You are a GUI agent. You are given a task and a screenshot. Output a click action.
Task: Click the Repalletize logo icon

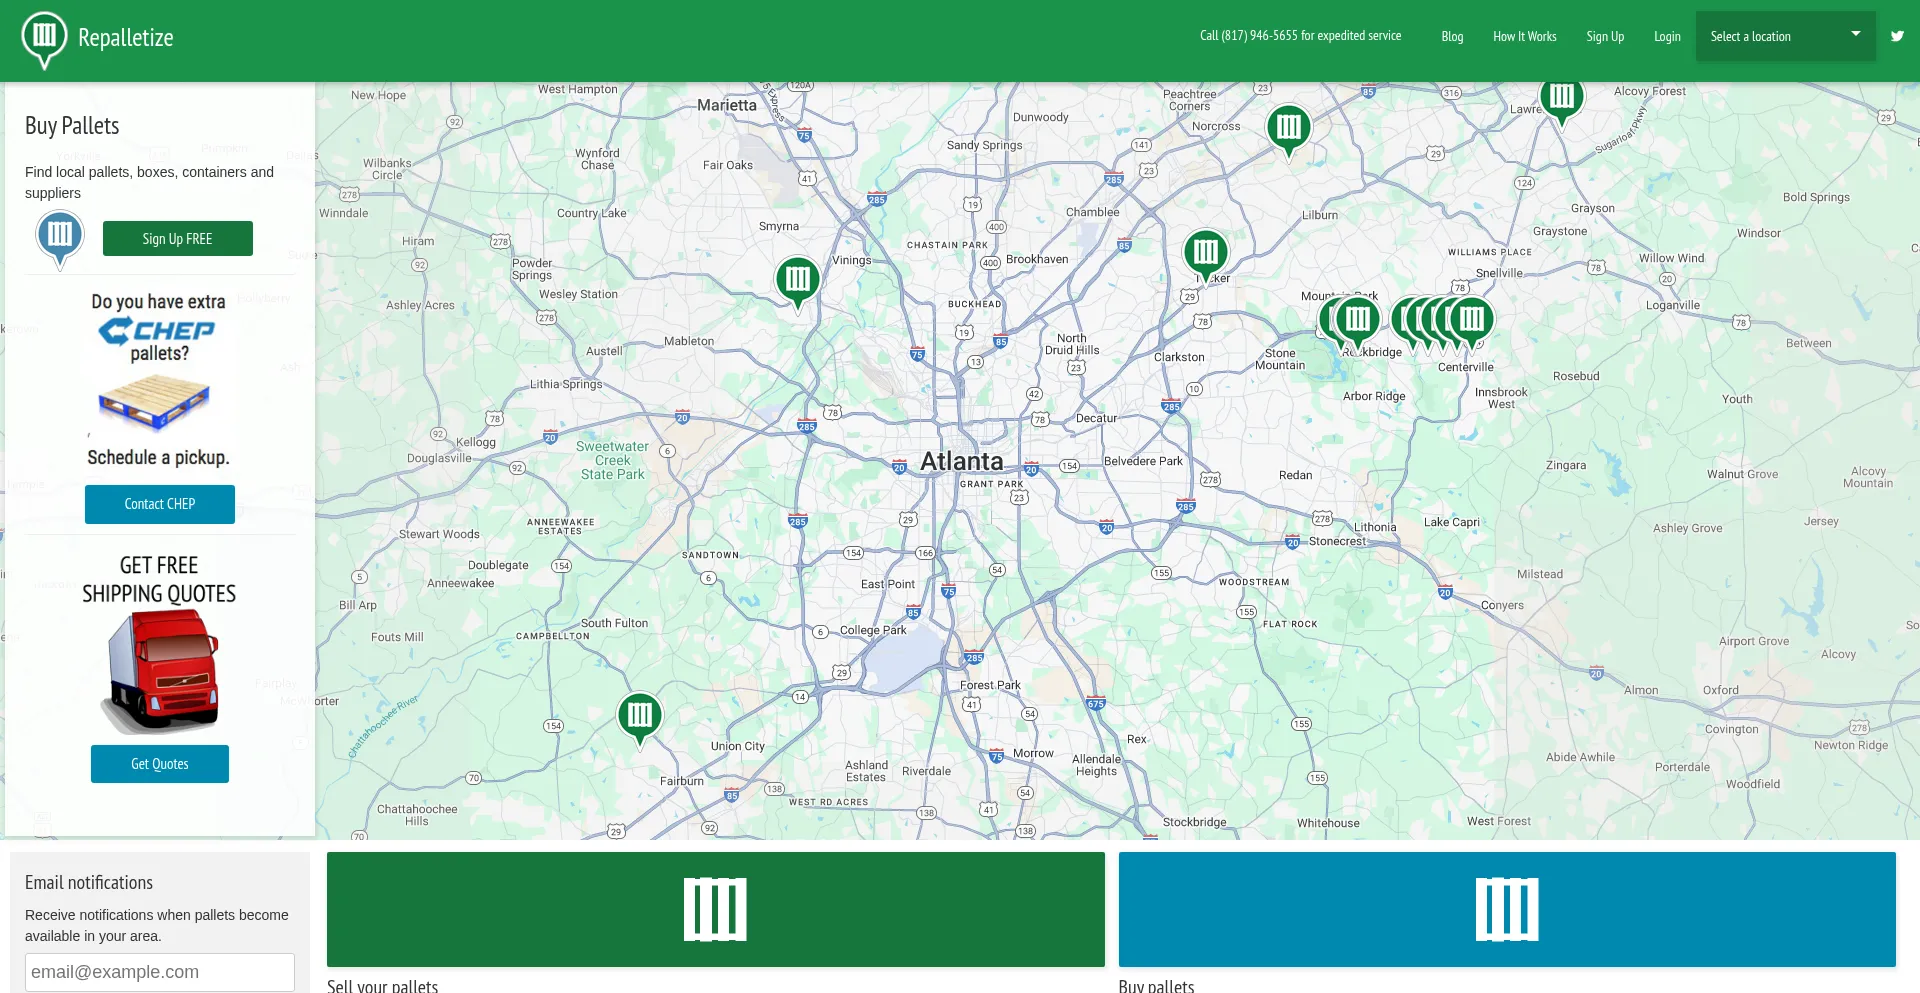[x=44, y=38]
